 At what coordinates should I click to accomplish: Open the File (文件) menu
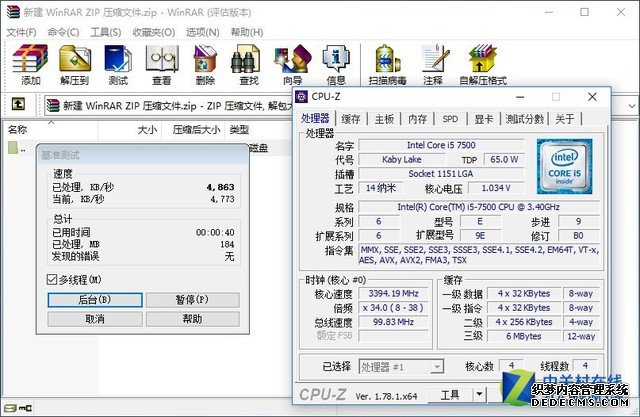[21, 32]
